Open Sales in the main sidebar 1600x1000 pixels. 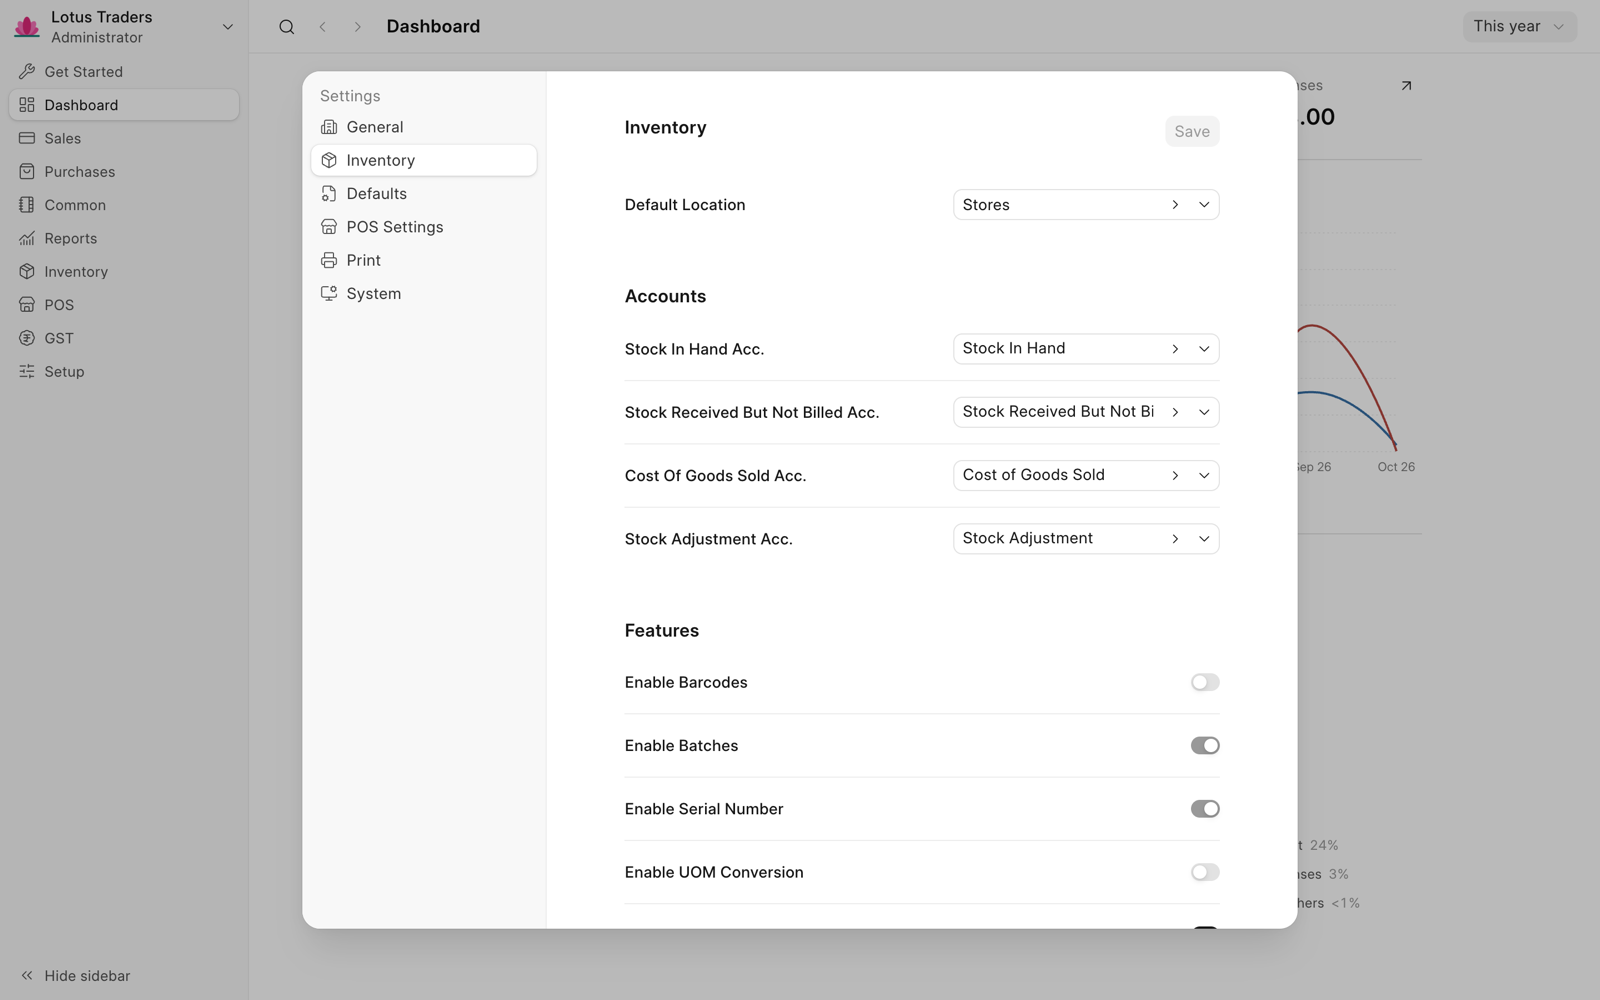[124, 138]
